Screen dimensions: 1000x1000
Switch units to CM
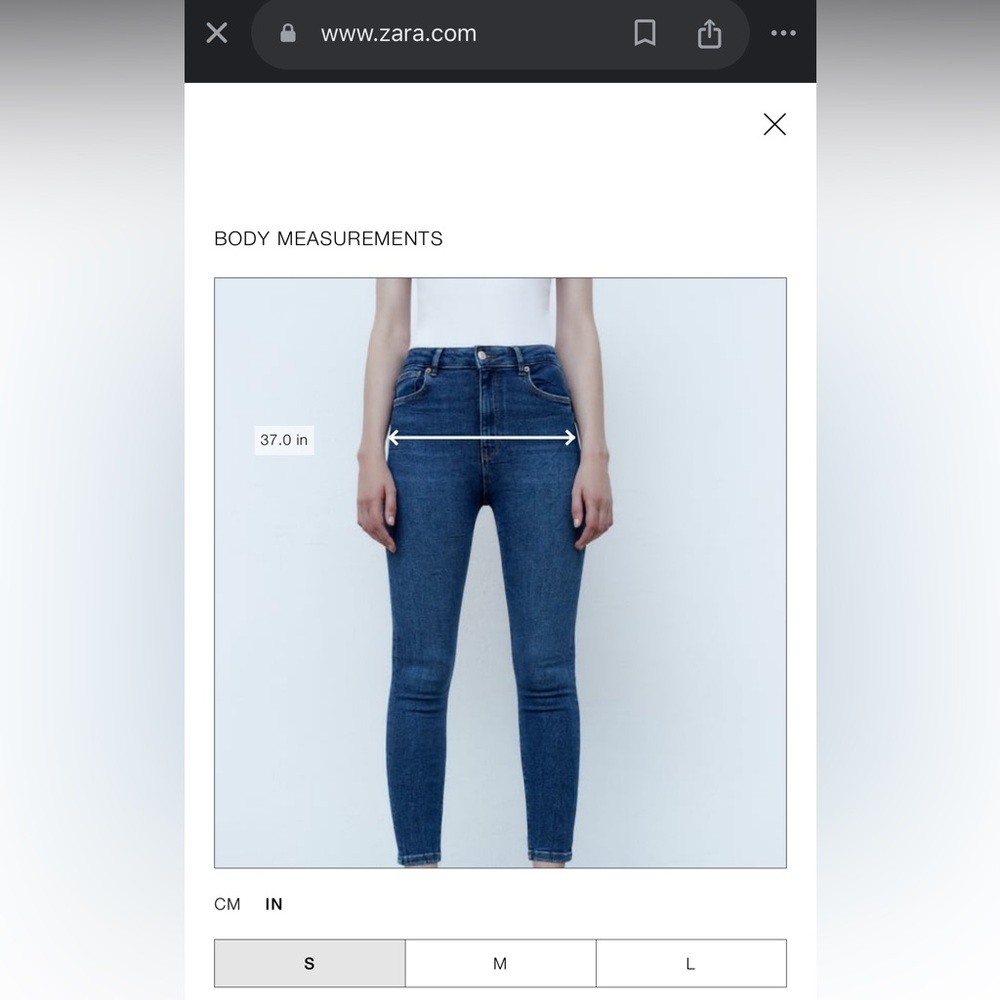(x=227, y=904)
